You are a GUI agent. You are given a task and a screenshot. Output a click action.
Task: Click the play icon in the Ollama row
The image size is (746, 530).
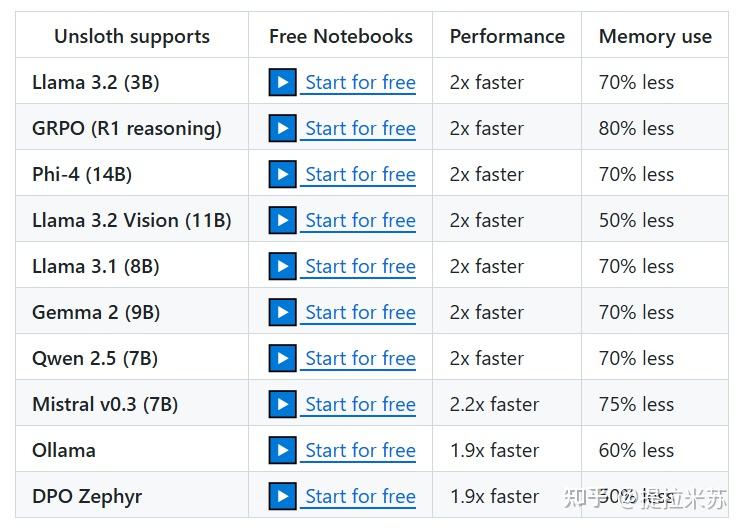[283, 451]
